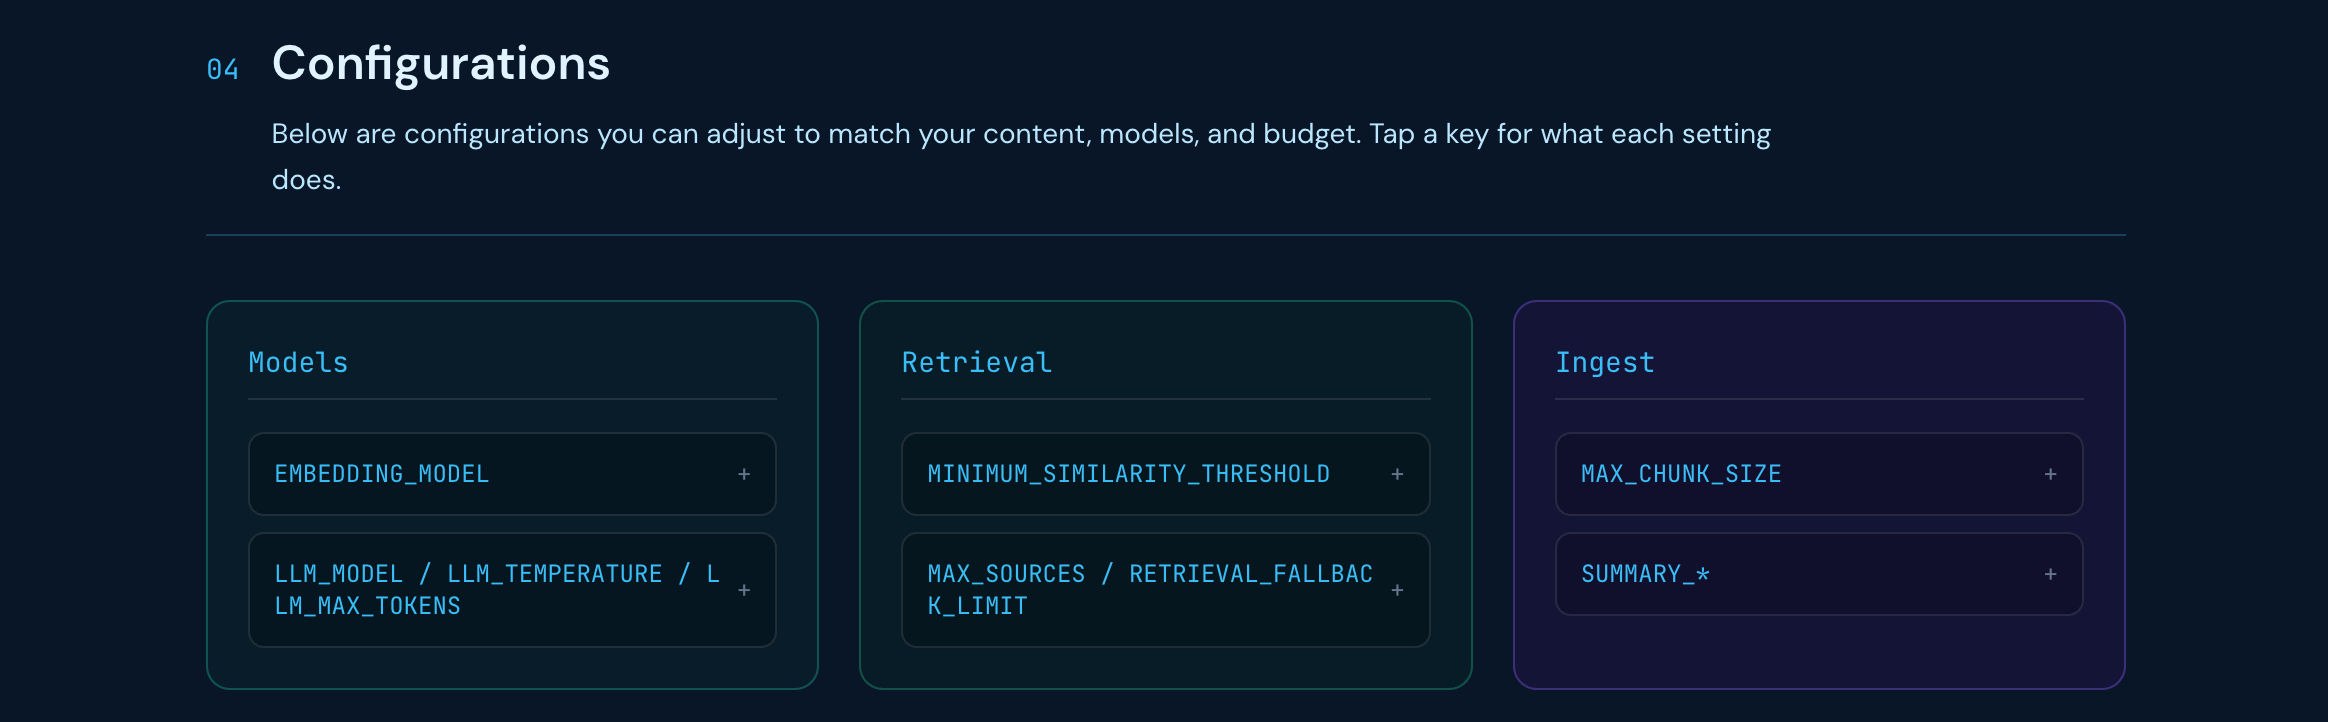Viewport: 2328px width, 722px height.
Task: Open the MAX_CHUNK_SIZE setting description
Action: [1819, 474]
